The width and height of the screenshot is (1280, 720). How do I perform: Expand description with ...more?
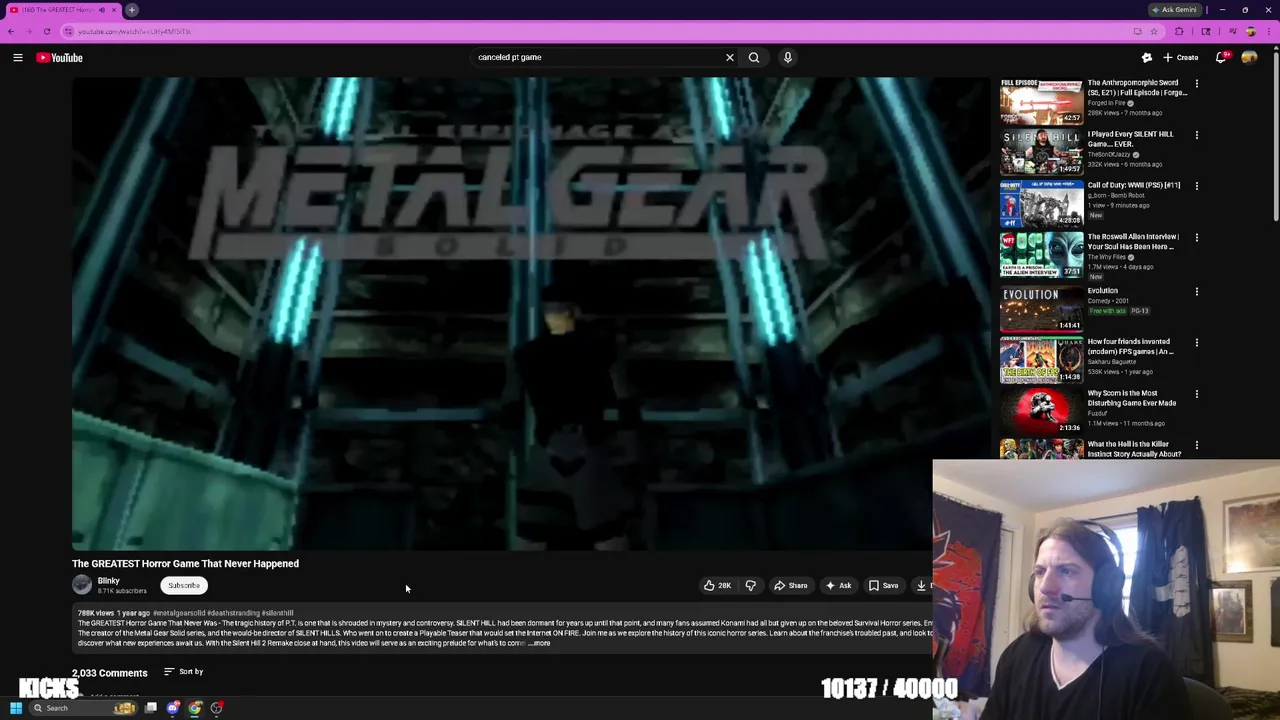point(539,643)
